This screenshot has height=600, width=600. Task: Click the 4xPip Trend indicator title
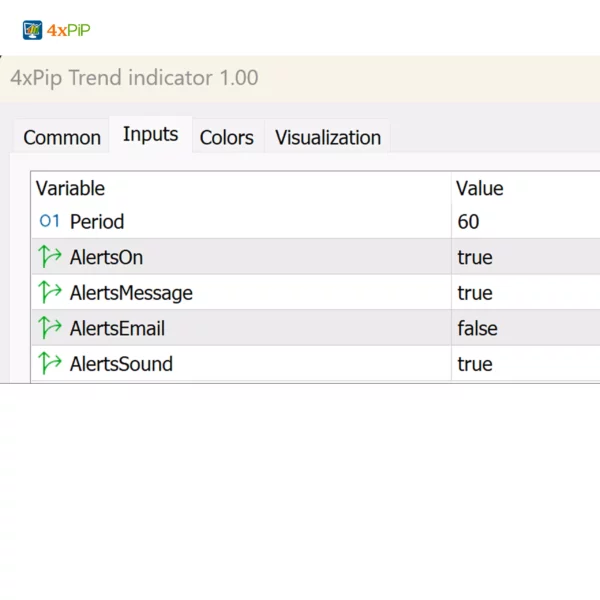[134, 78]
